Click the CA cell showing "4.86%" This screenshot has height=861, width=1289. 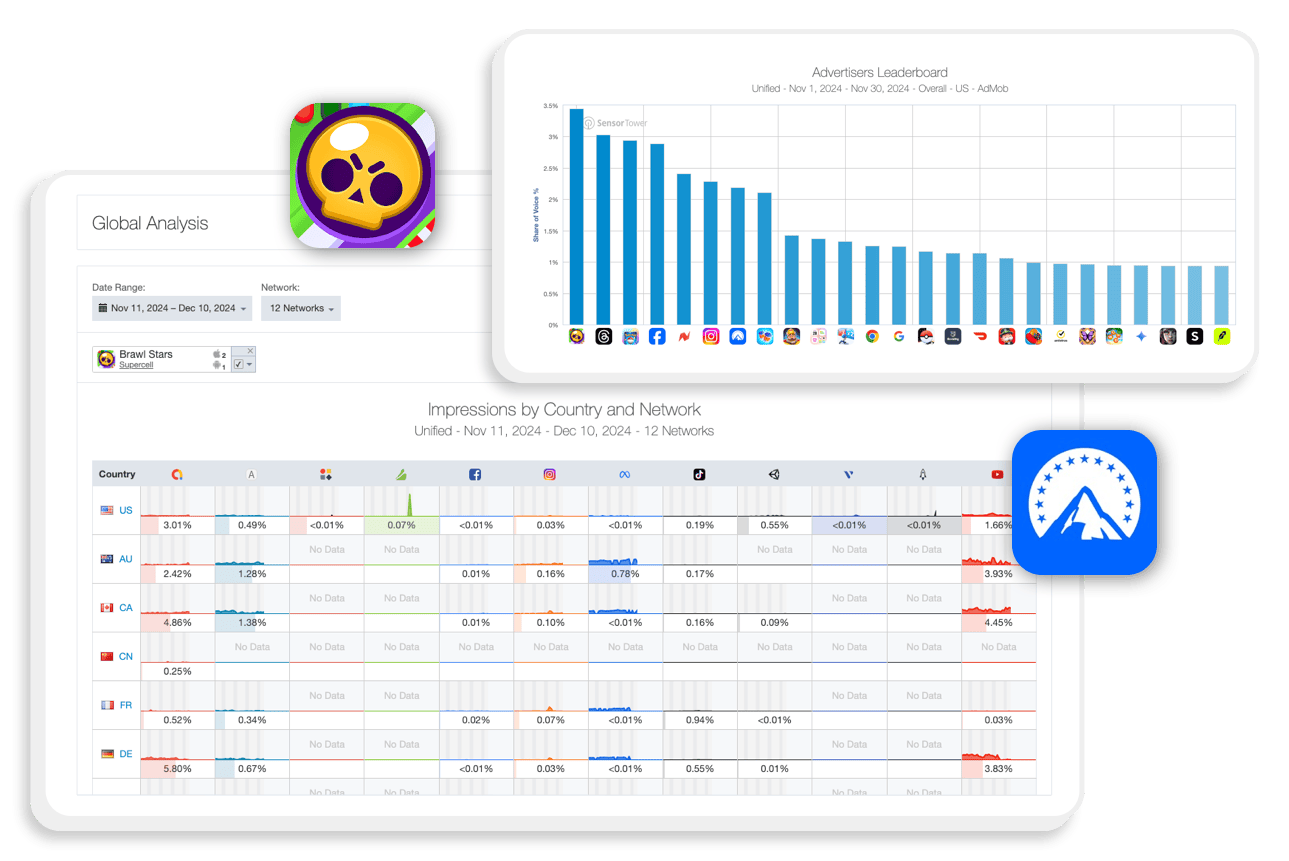pyautogui.click(x=177, y=623)
